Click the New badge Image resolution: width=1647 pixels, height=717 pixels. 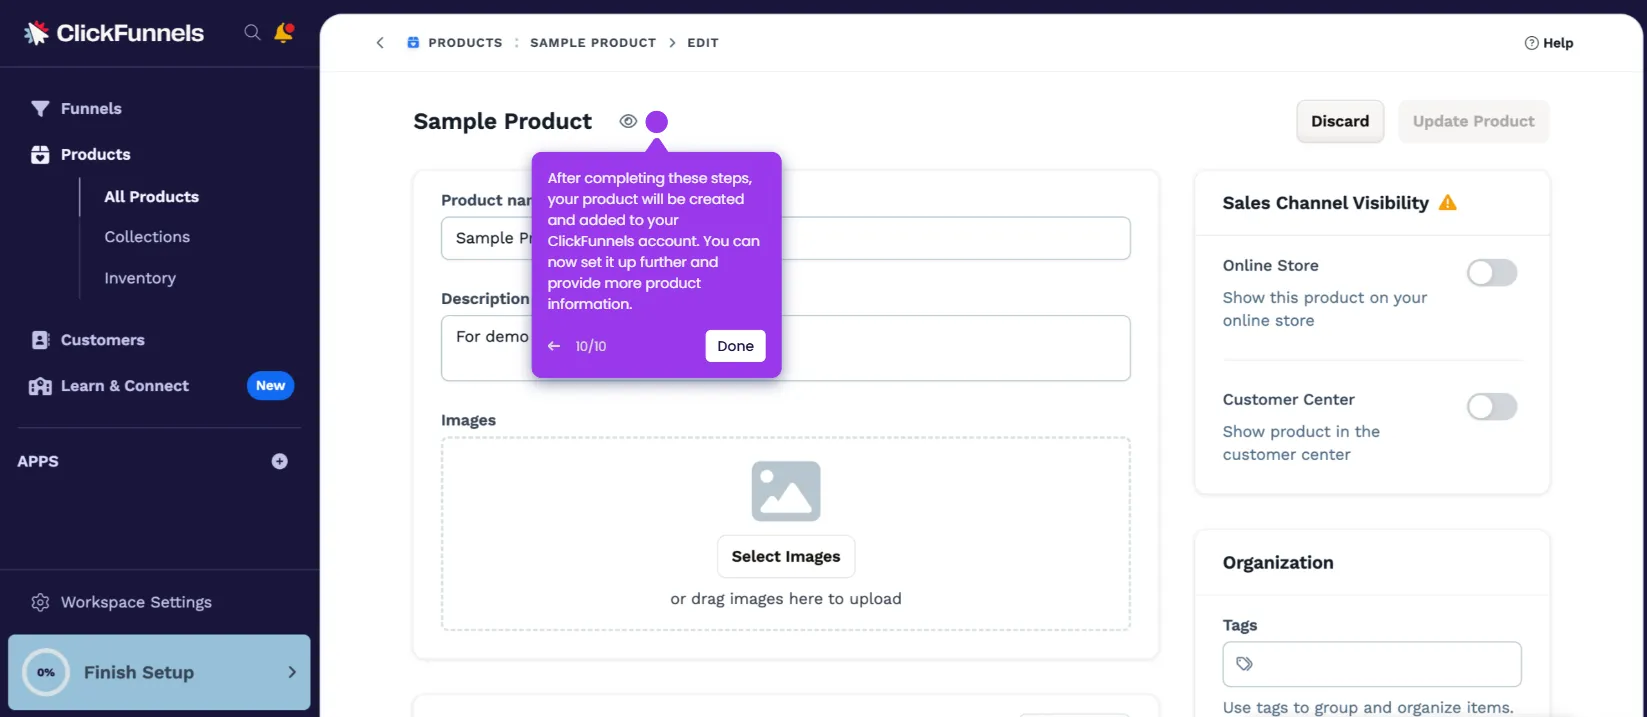click(x=270, y=386)
